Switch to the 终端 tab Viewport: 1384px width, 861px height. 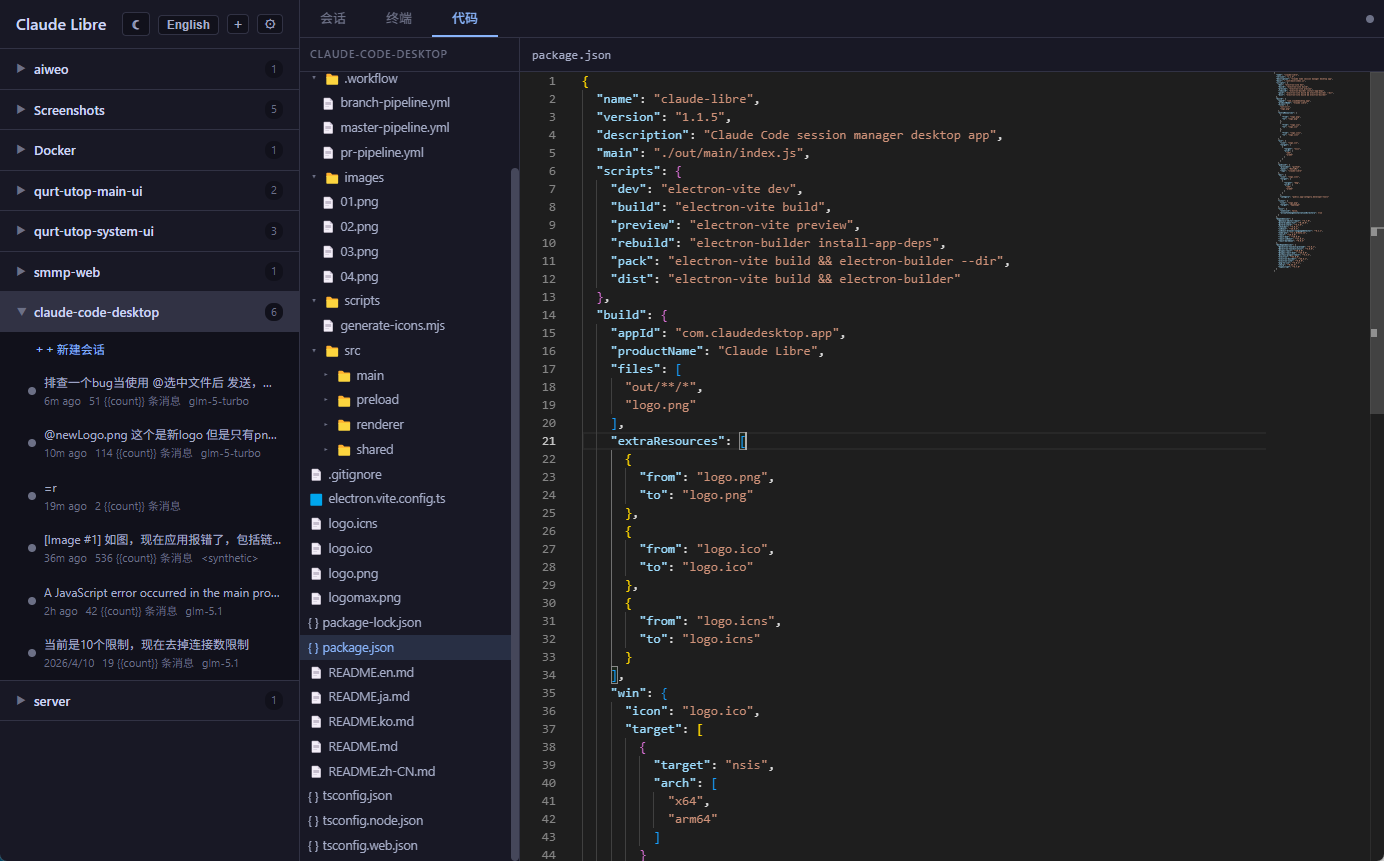tap(399, 18)
